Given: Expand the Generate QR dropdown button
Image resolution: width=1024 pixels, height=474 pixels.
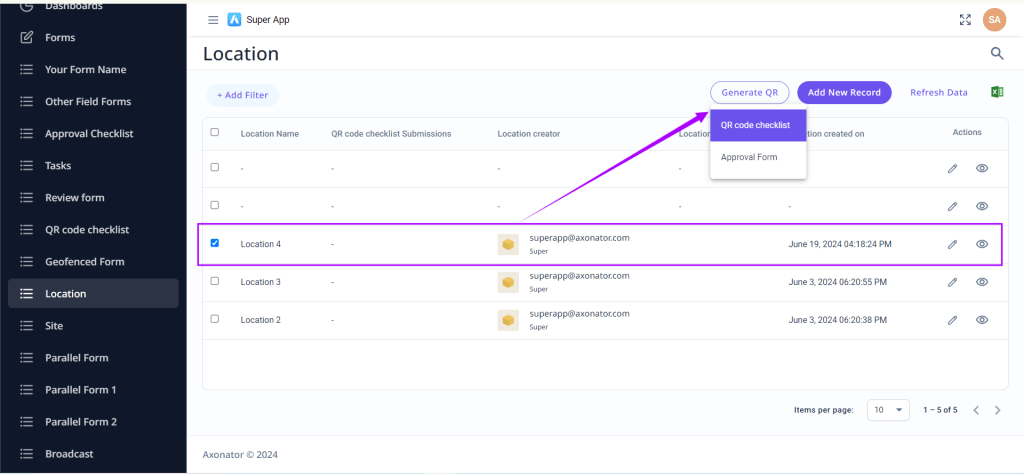Looking at the screenshot, I should [749, 92].
